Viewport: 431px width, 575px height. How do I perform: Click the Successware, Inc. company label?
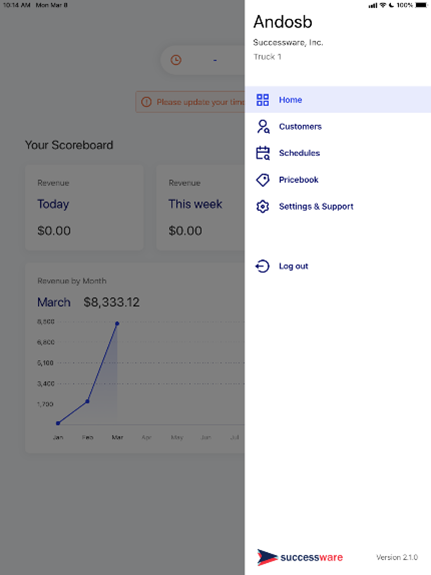(288, 43)
